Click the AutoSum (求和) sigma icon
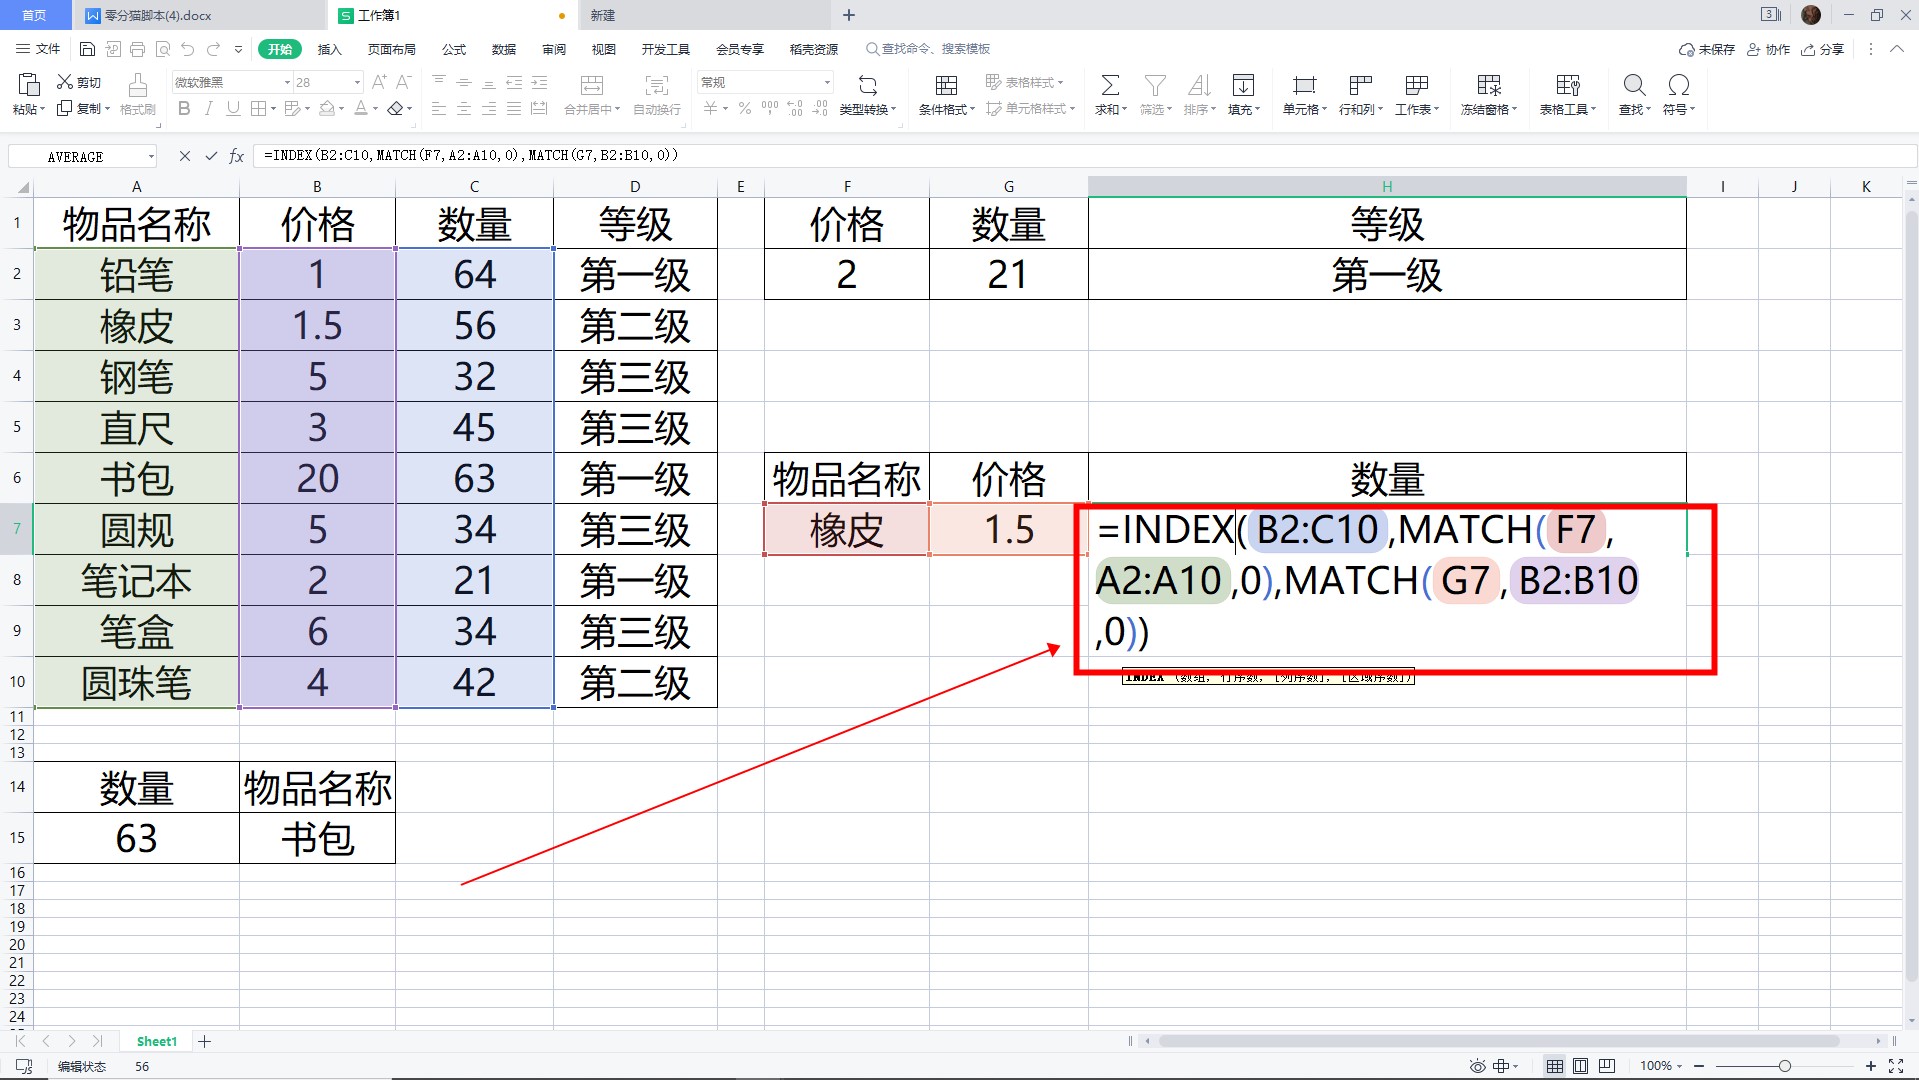This screenshot has height=1080, width=1919. (x=1109, y=86)
